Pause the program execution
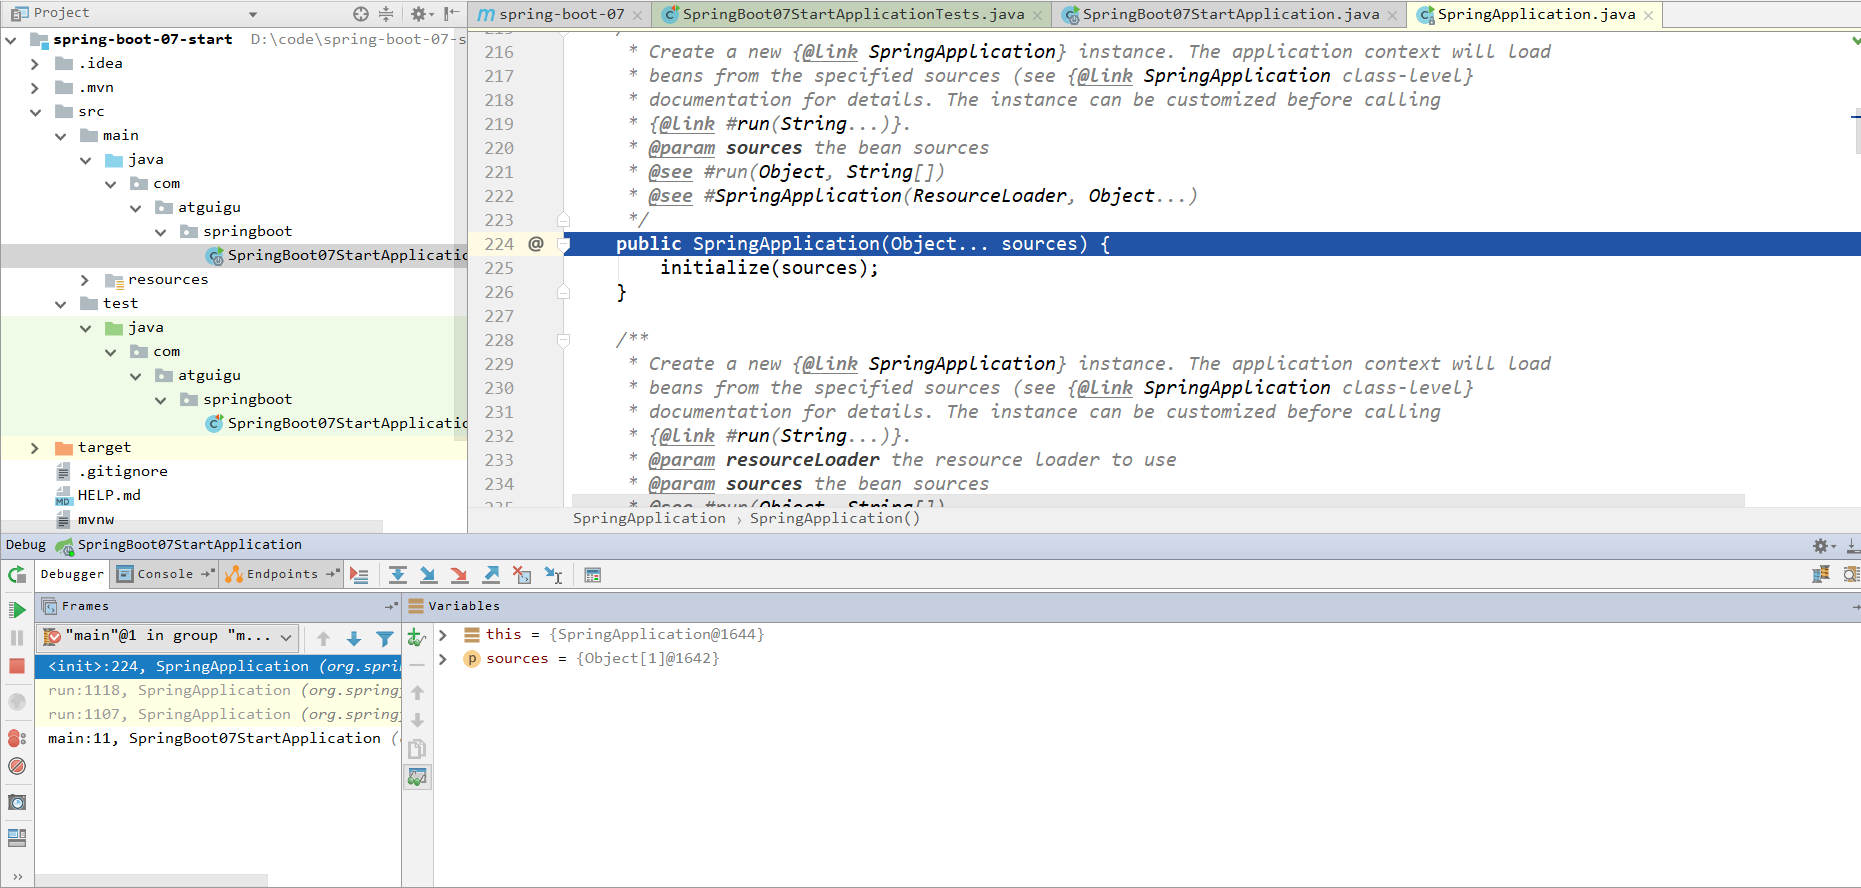Screen dimensions: 1861x888 coord(17,638)
